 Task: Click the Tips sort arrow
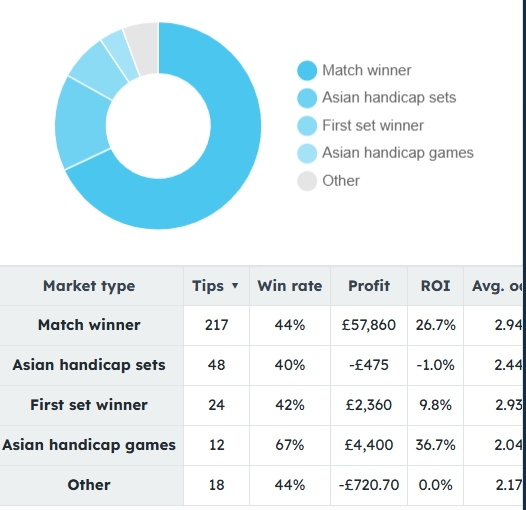click(x=235, y=286)
